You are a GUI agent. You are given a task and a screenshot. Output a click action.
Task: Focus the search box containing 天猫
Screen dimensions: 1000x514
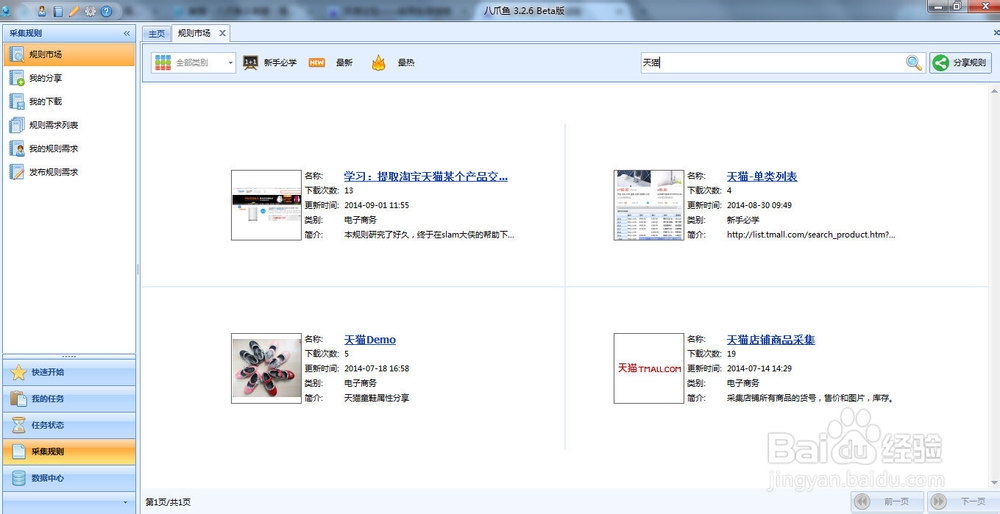point(772,62)
